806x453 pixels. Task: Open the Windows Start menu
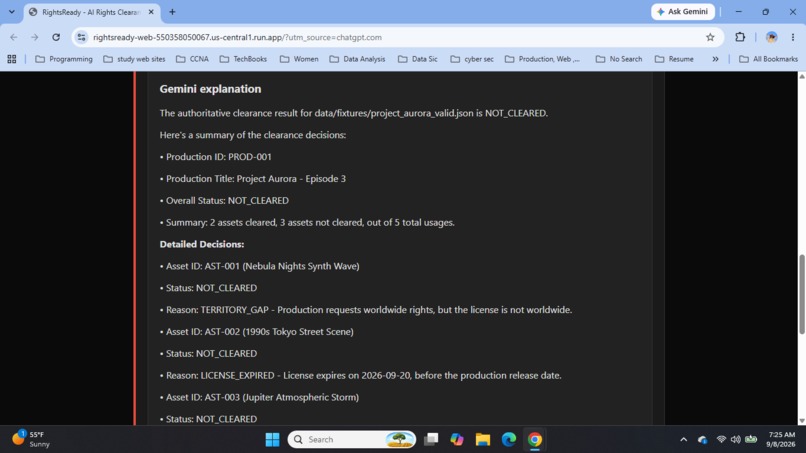click(x=272, y=440)
